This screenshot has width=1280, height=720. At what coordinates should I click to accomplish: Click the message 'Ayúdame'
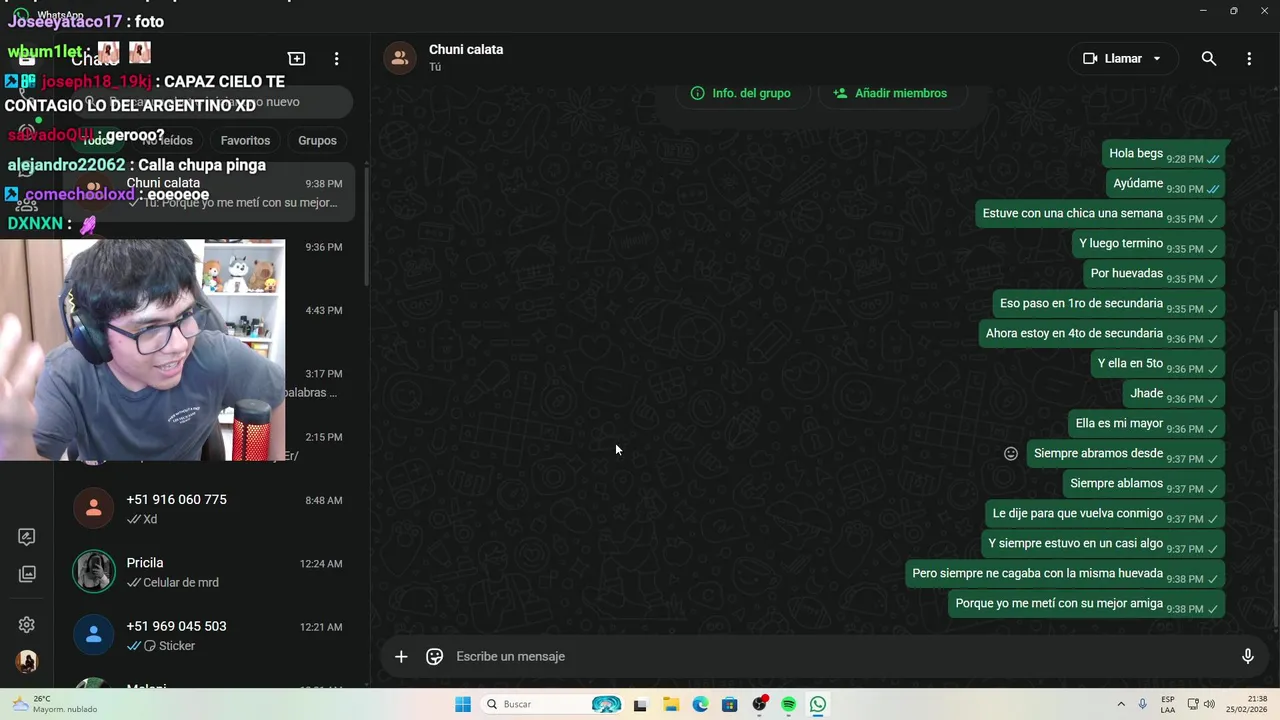pos(1166,184)
